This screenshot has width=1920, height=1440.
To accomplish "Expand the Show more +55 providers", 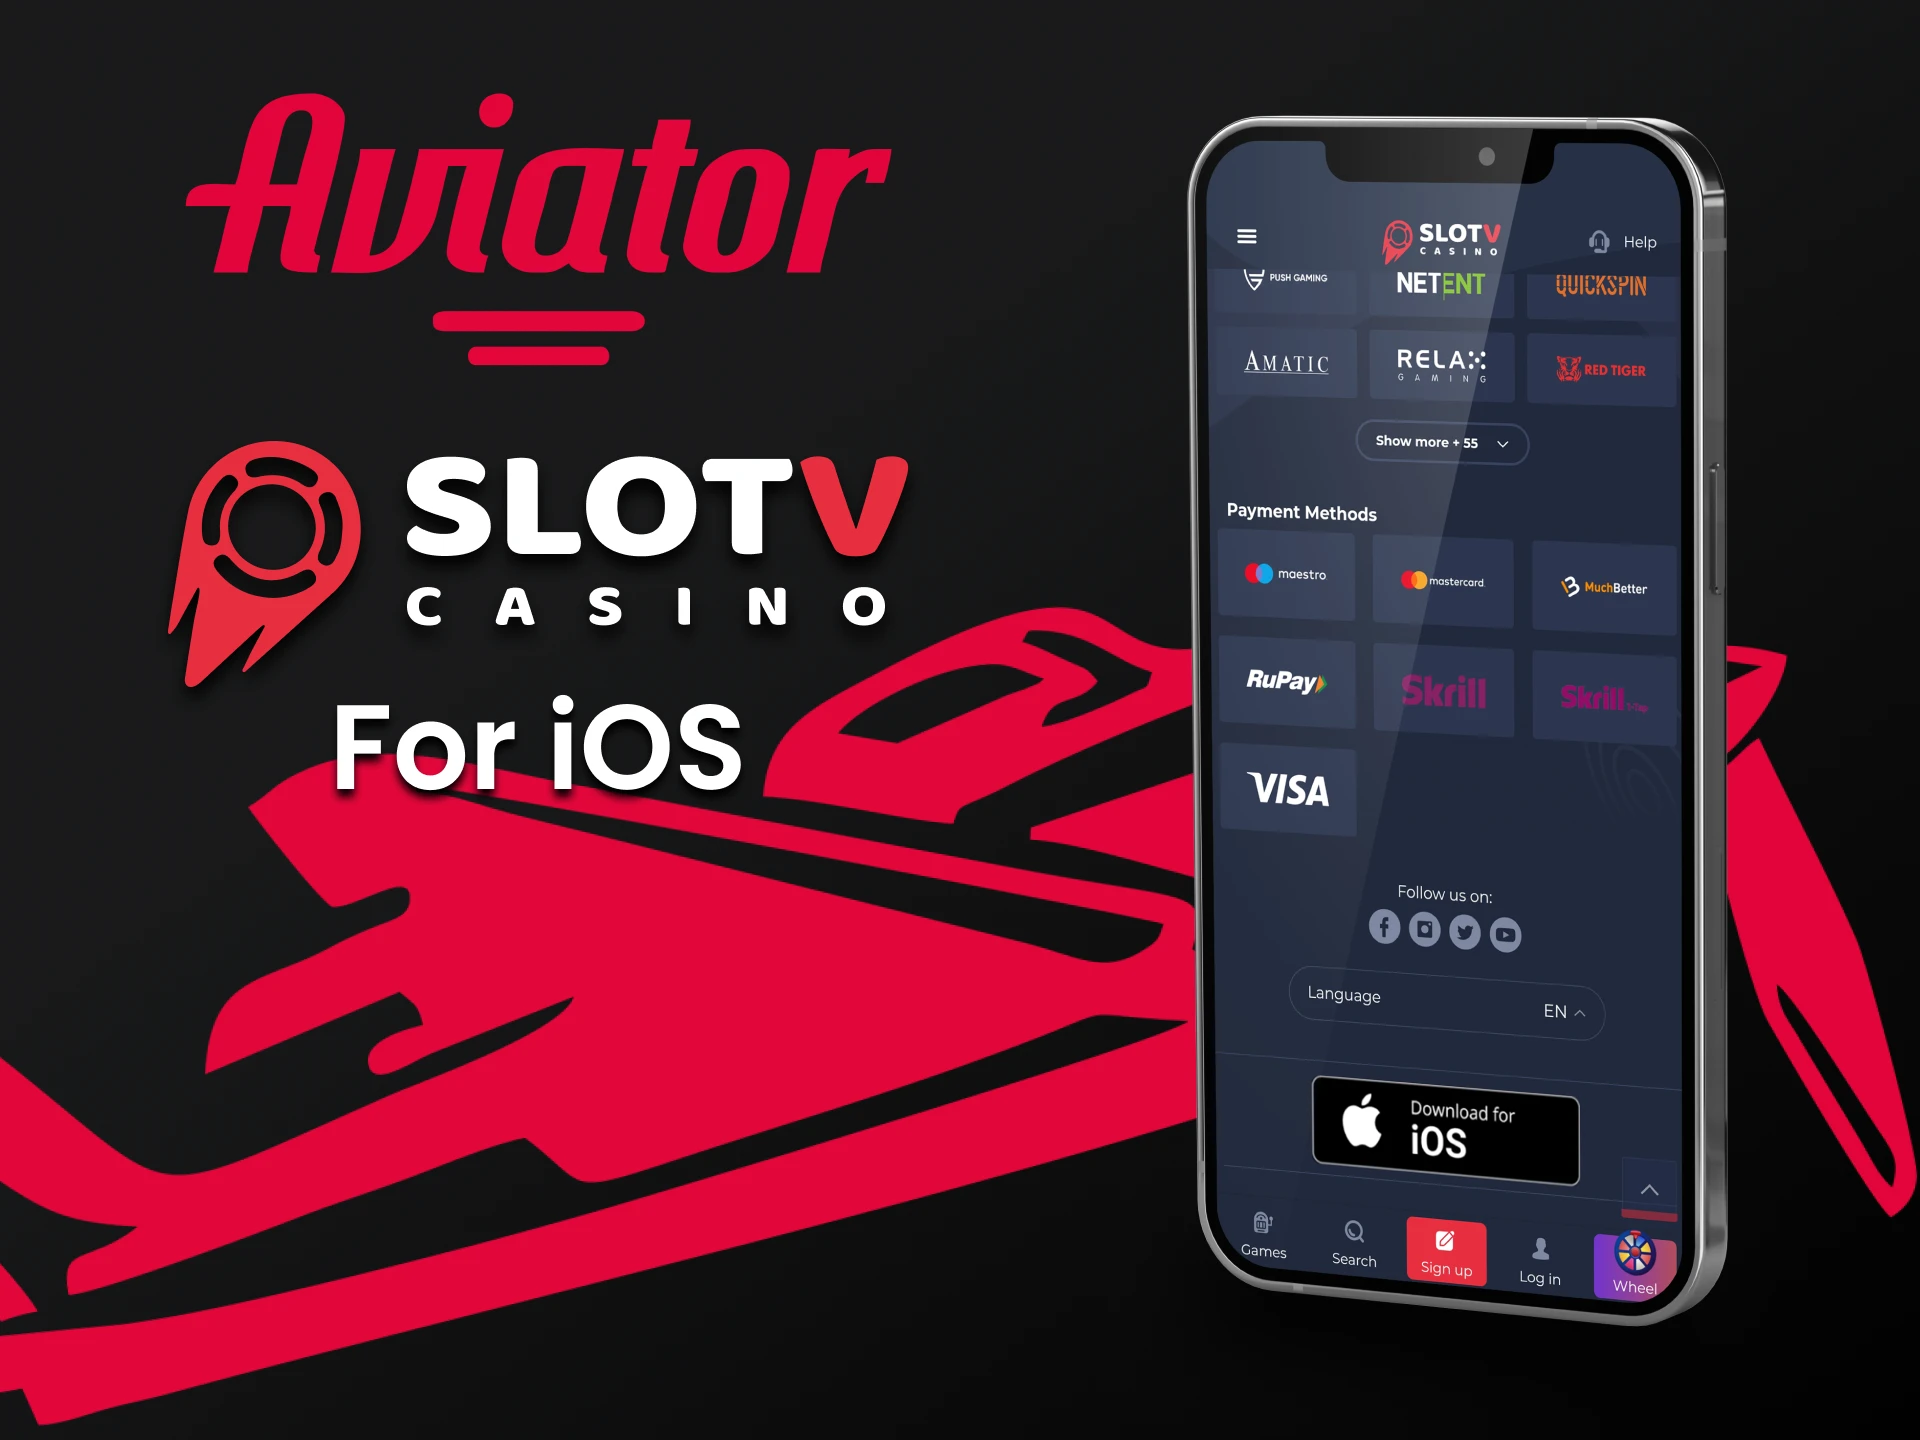I will [x=1438, y=442].
